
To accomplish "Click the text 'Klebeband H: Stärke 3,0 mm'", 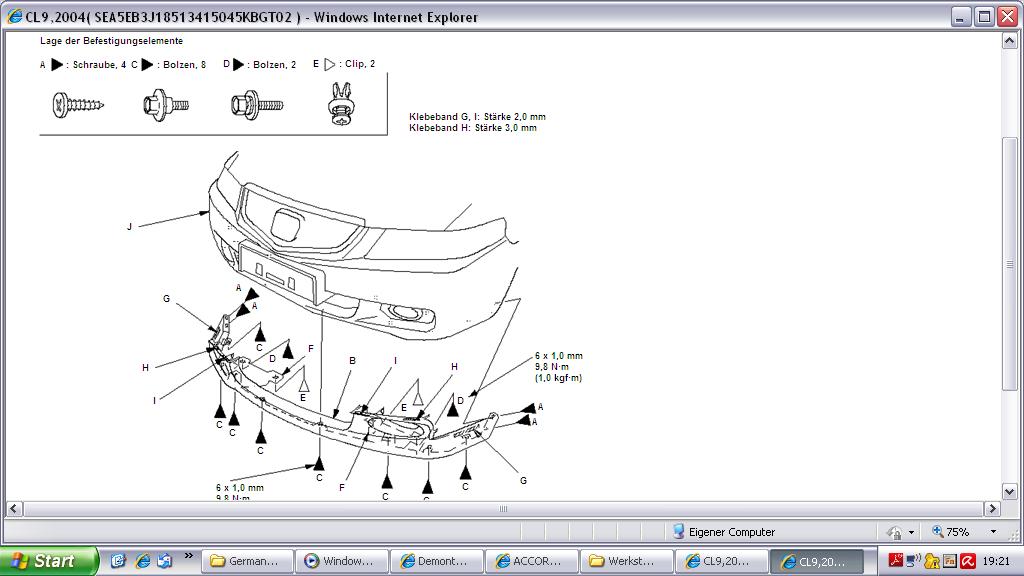I will 473,128.
